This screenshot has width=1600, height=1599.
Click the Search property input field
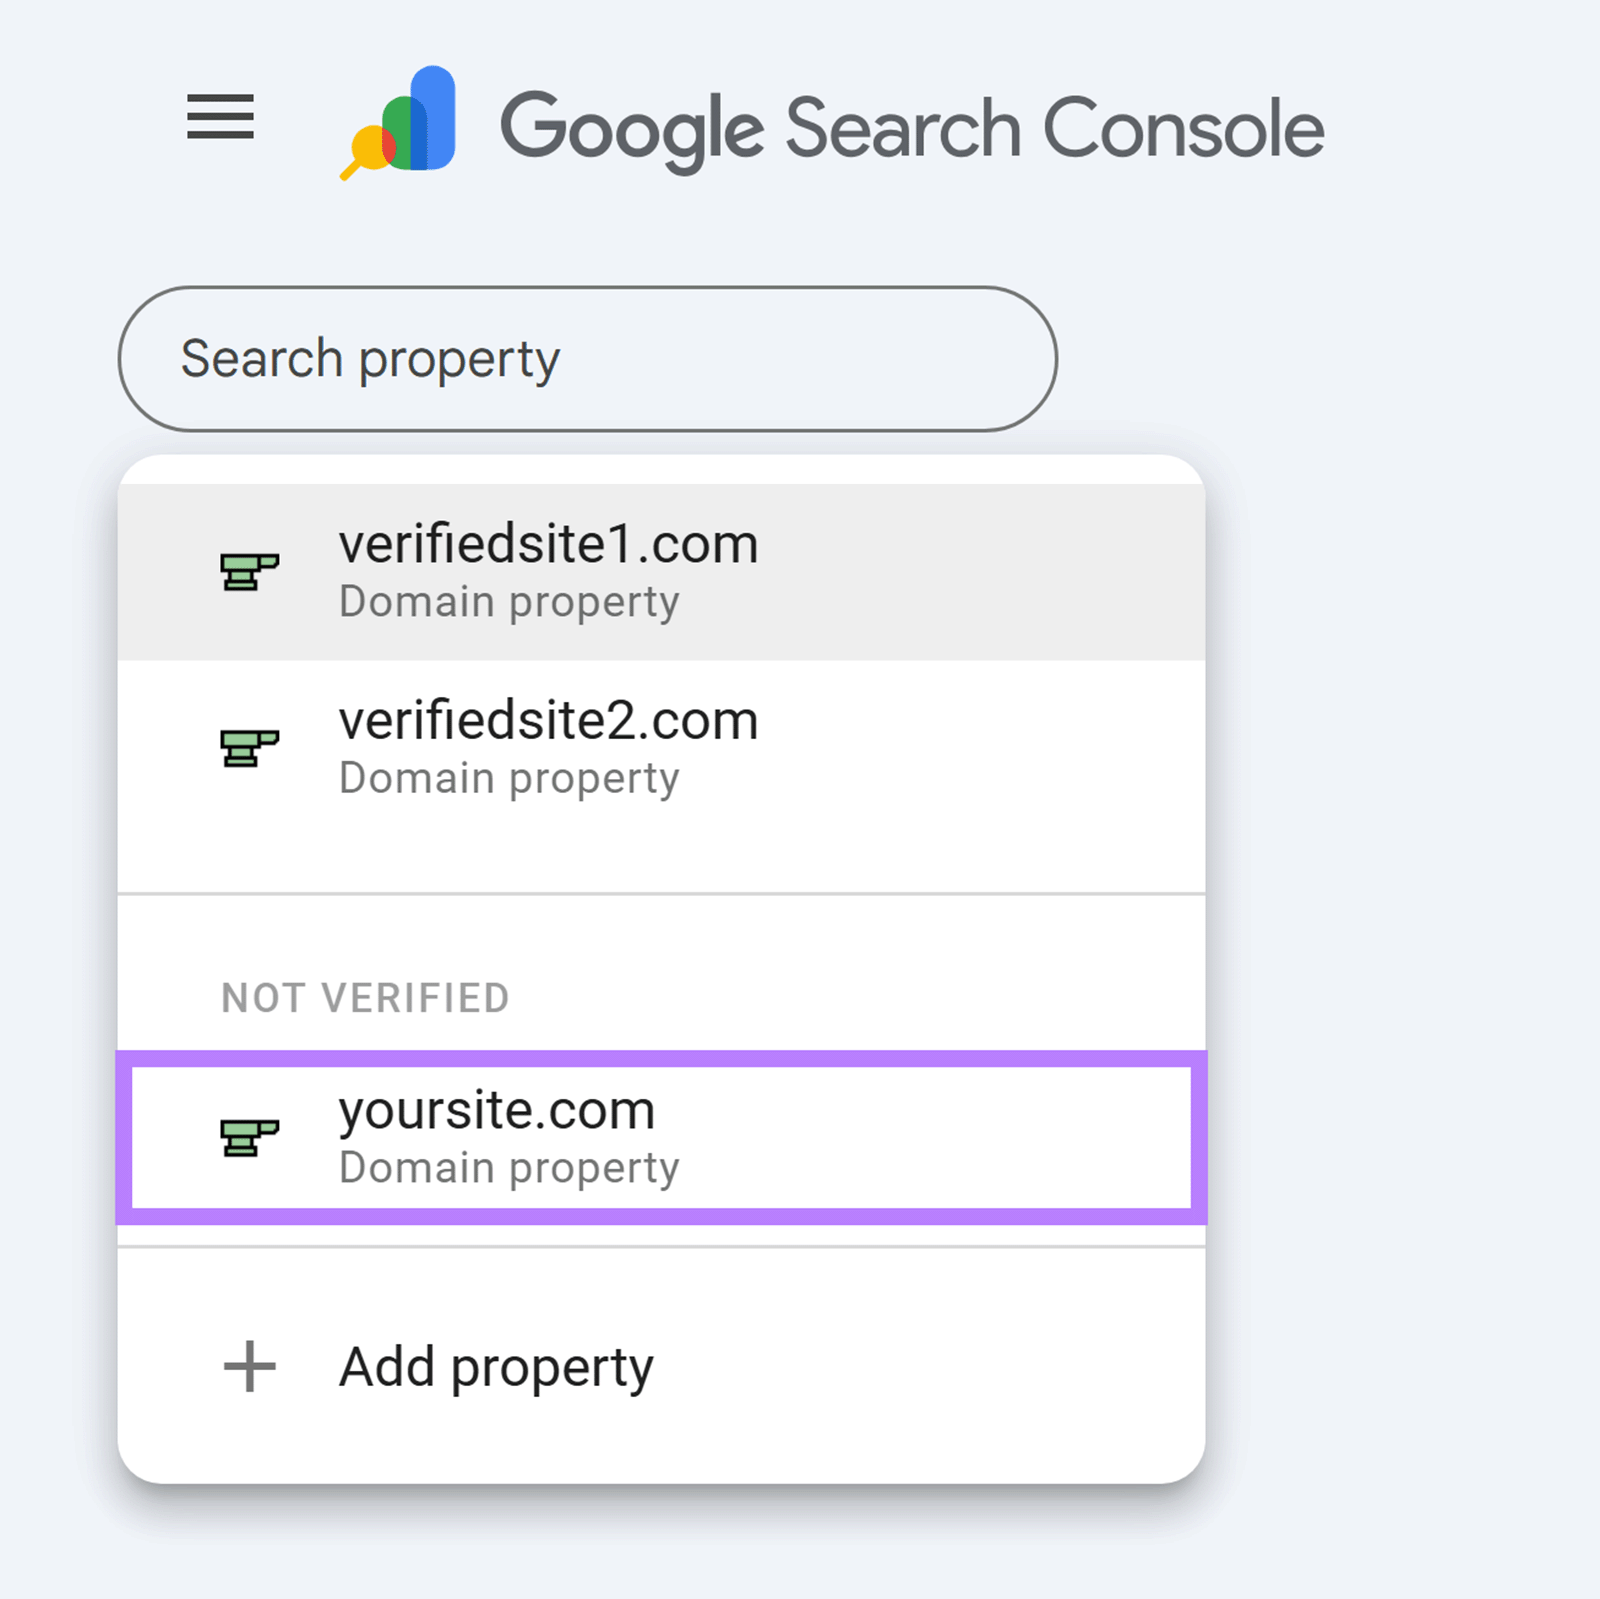[588, 359]
